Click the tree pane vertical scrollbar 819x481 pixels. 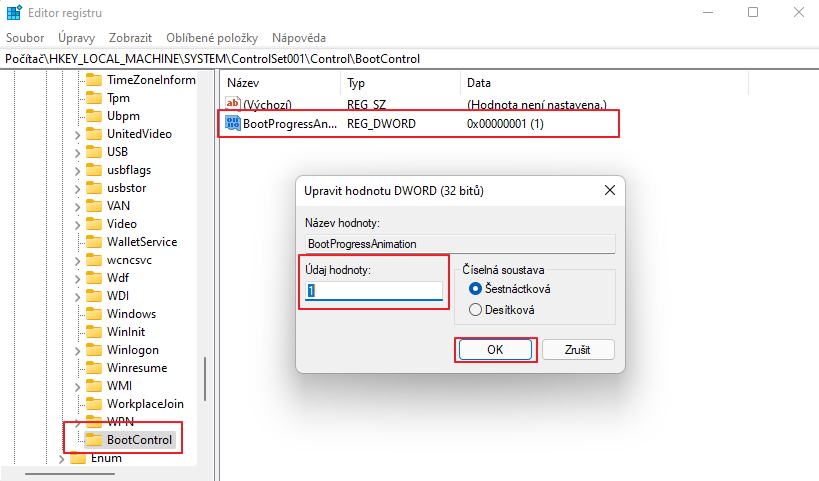pyautogui.click(x=205, y=378)
